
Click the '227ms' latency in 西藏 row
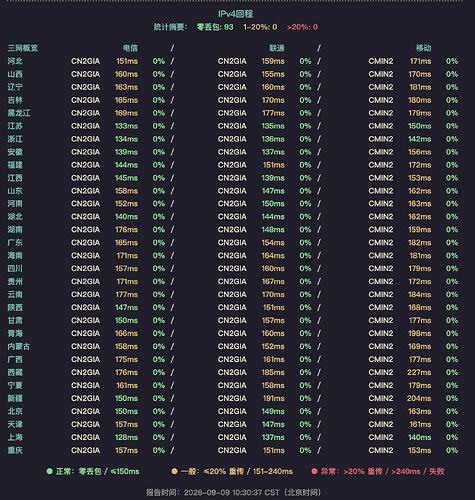[419, 372]
